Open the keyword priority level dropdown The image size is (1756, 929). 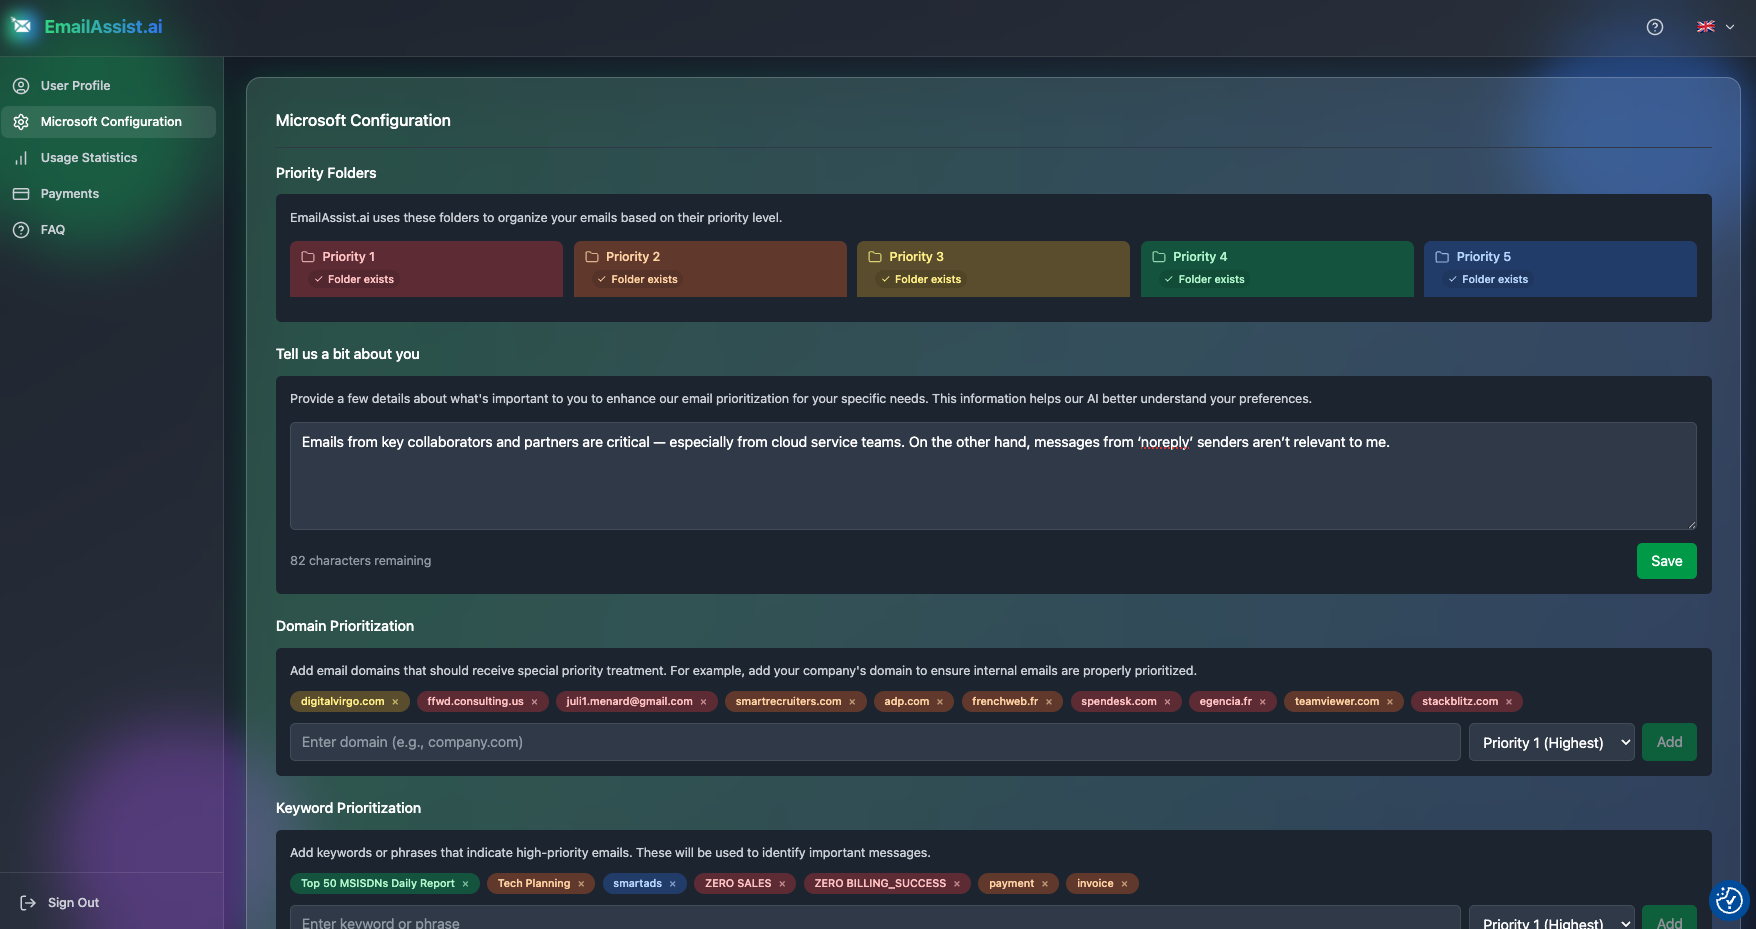[1552, 918]
